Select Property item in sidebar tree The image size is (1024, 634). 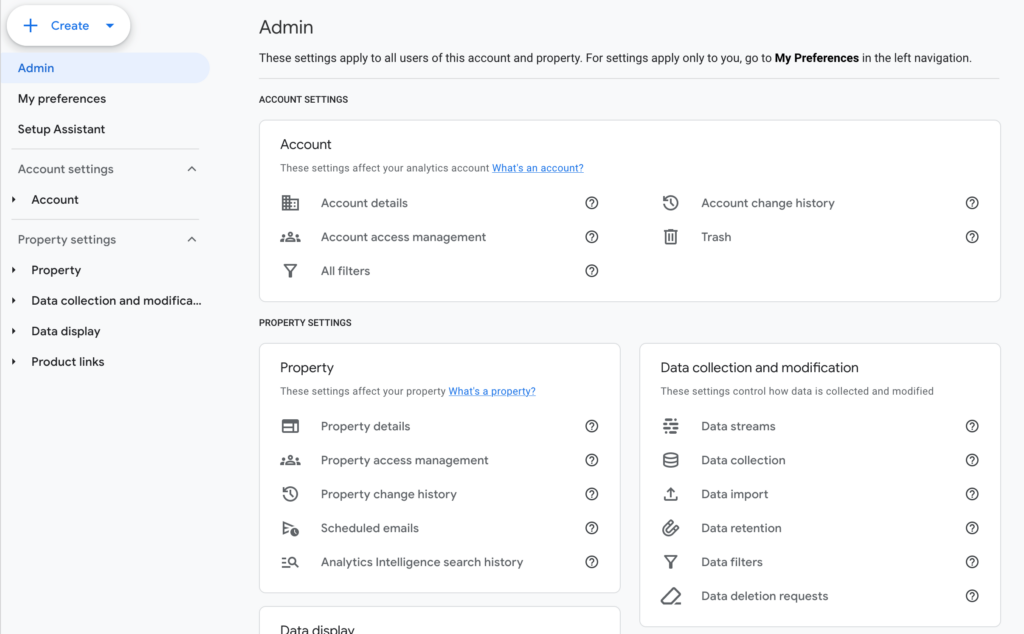(56, 270)
